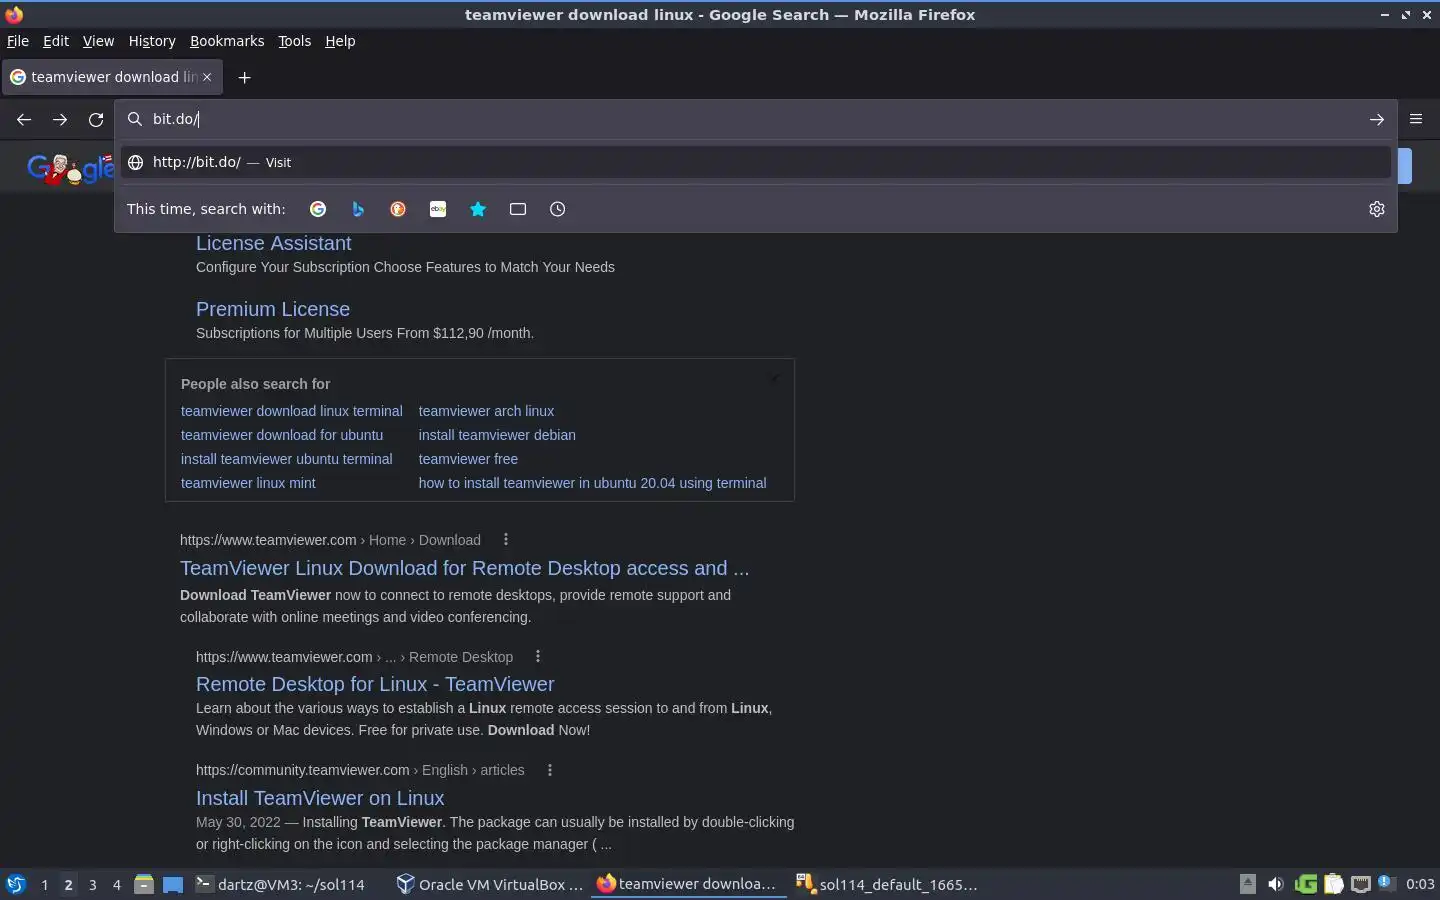Switch to workspace 4
1440x900 pixels.
(x=117, y=884)
